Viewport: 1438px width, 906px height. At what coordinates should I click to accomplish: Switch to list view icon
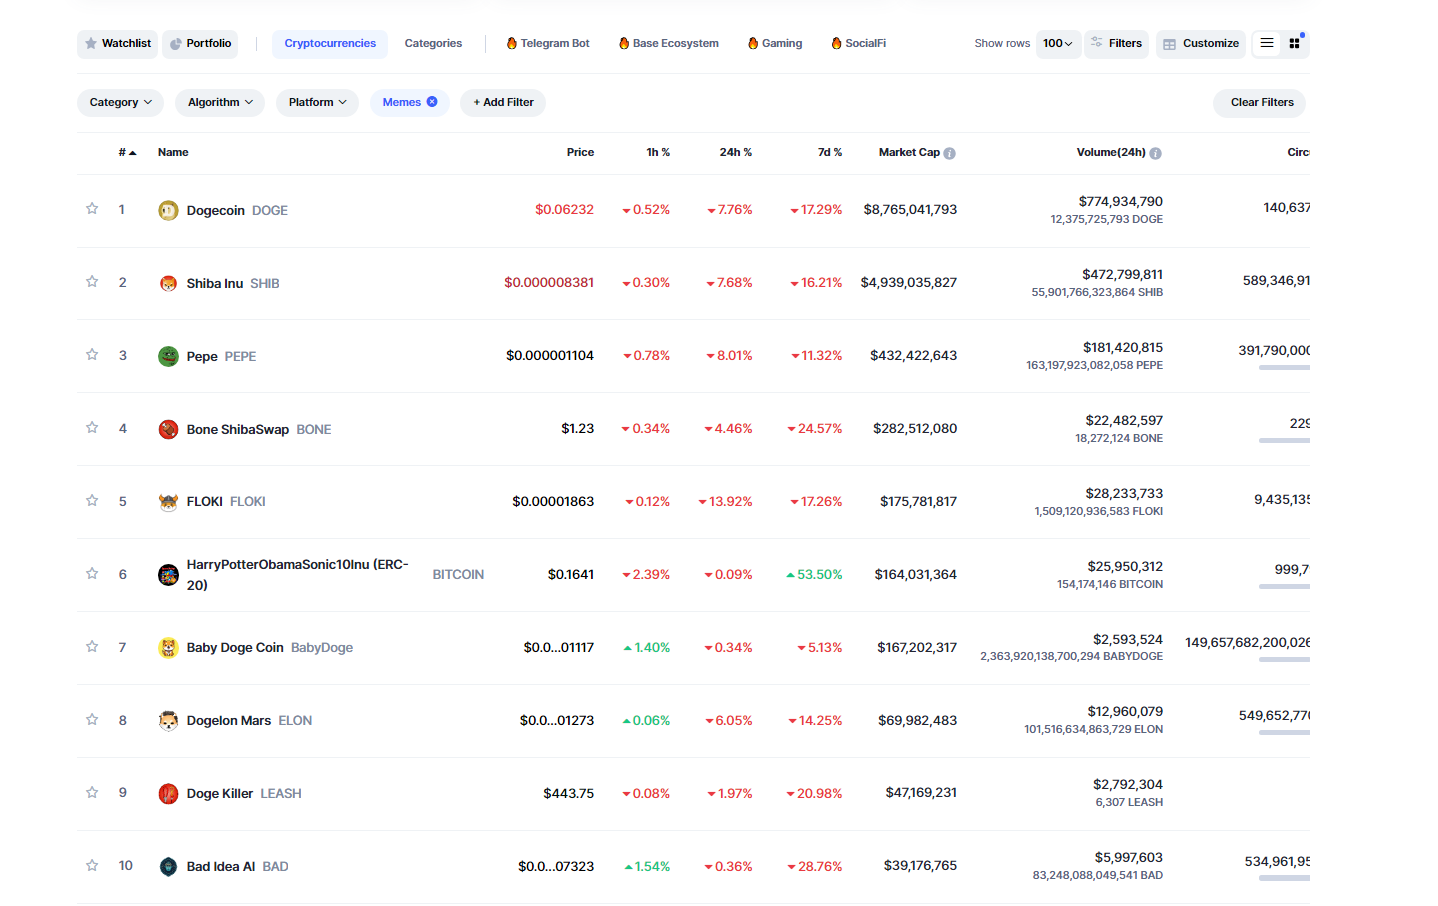[x=1267, y=43]
